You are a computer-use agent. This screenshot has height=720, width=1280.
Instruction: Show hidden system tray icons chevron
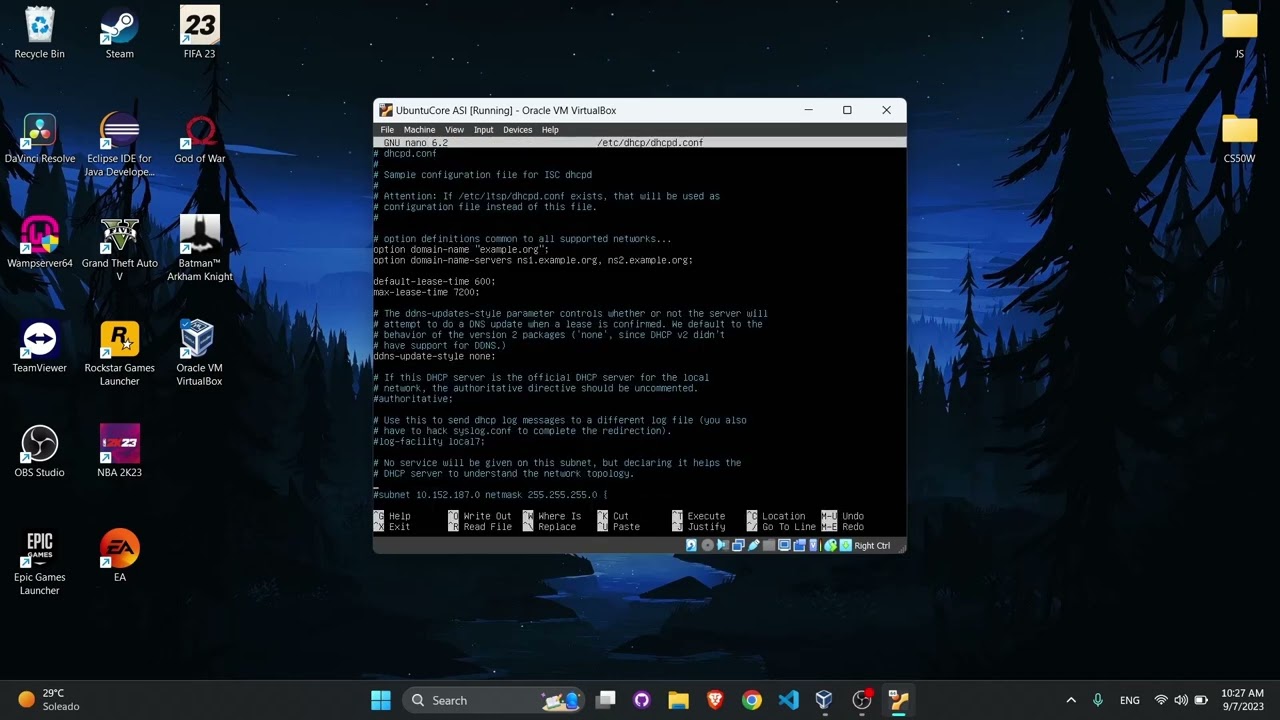1071,700
